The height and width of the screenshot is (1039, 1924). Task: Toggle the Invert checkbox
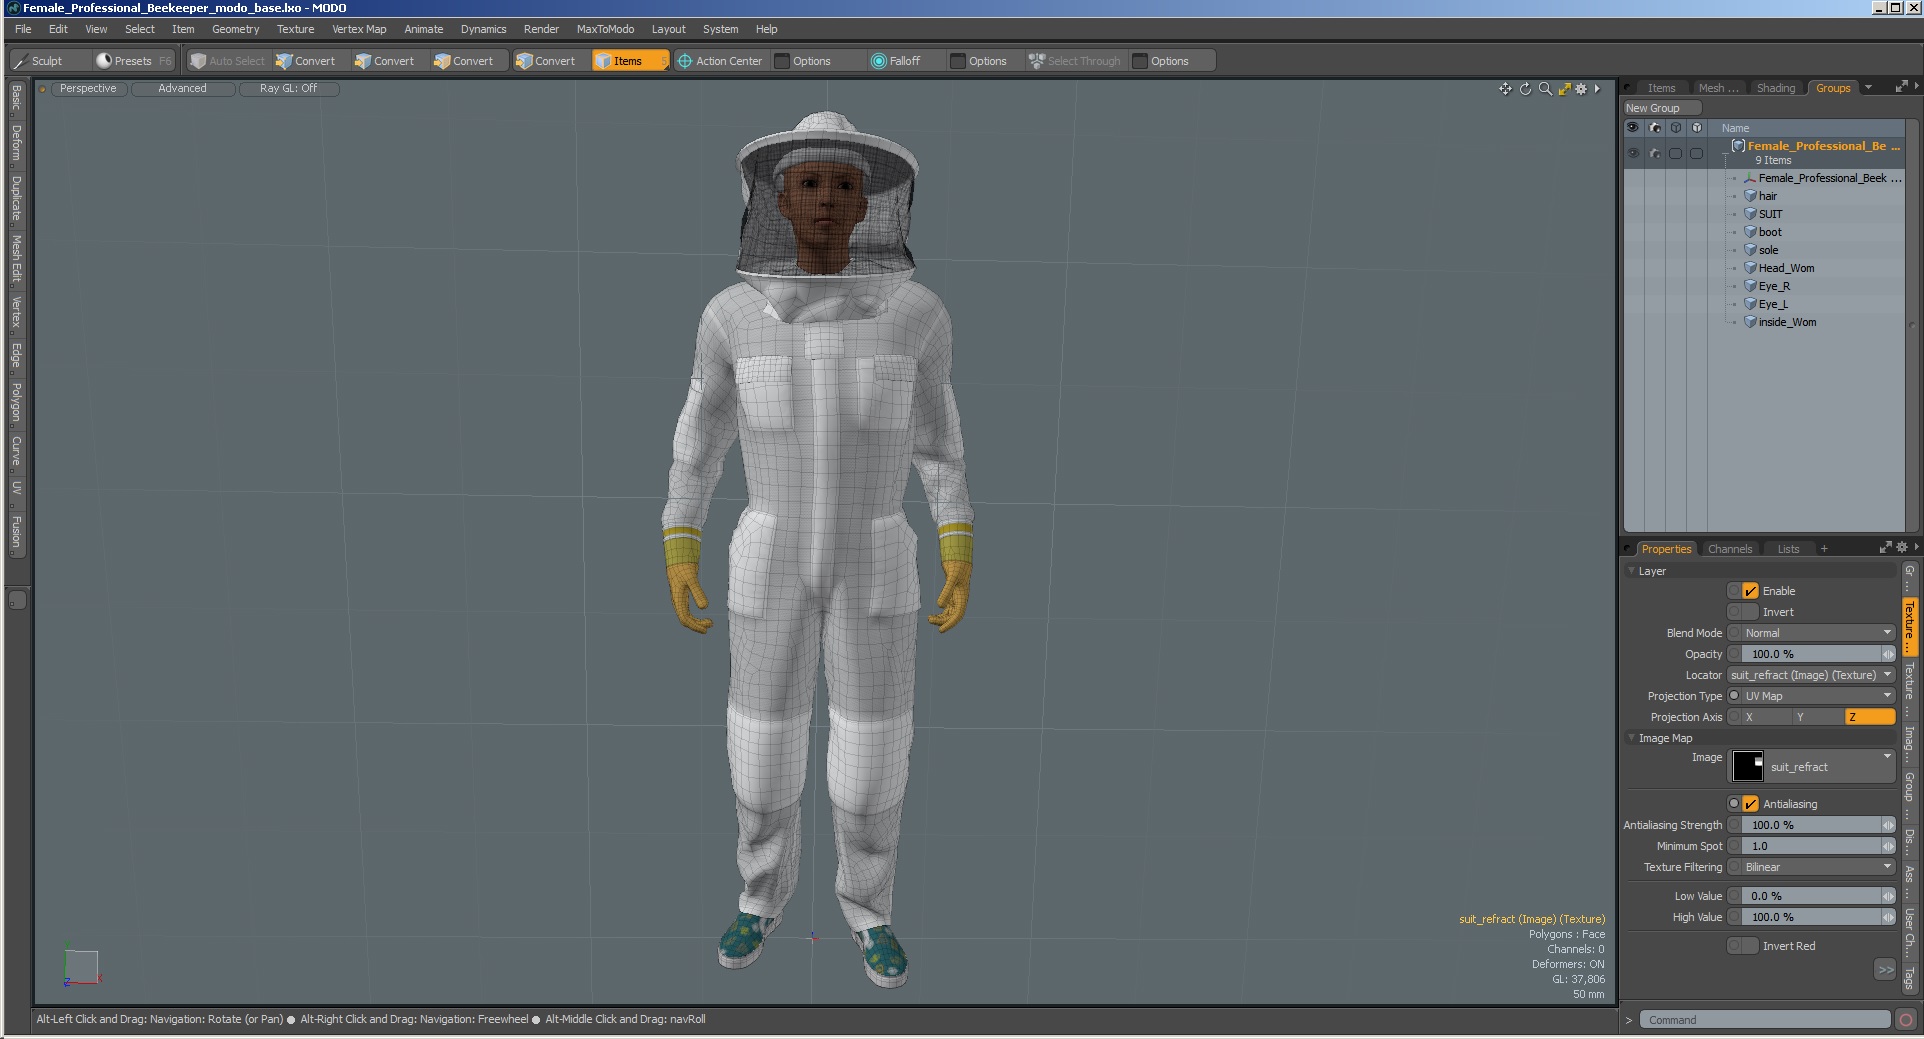click(x=1750, y=612)
